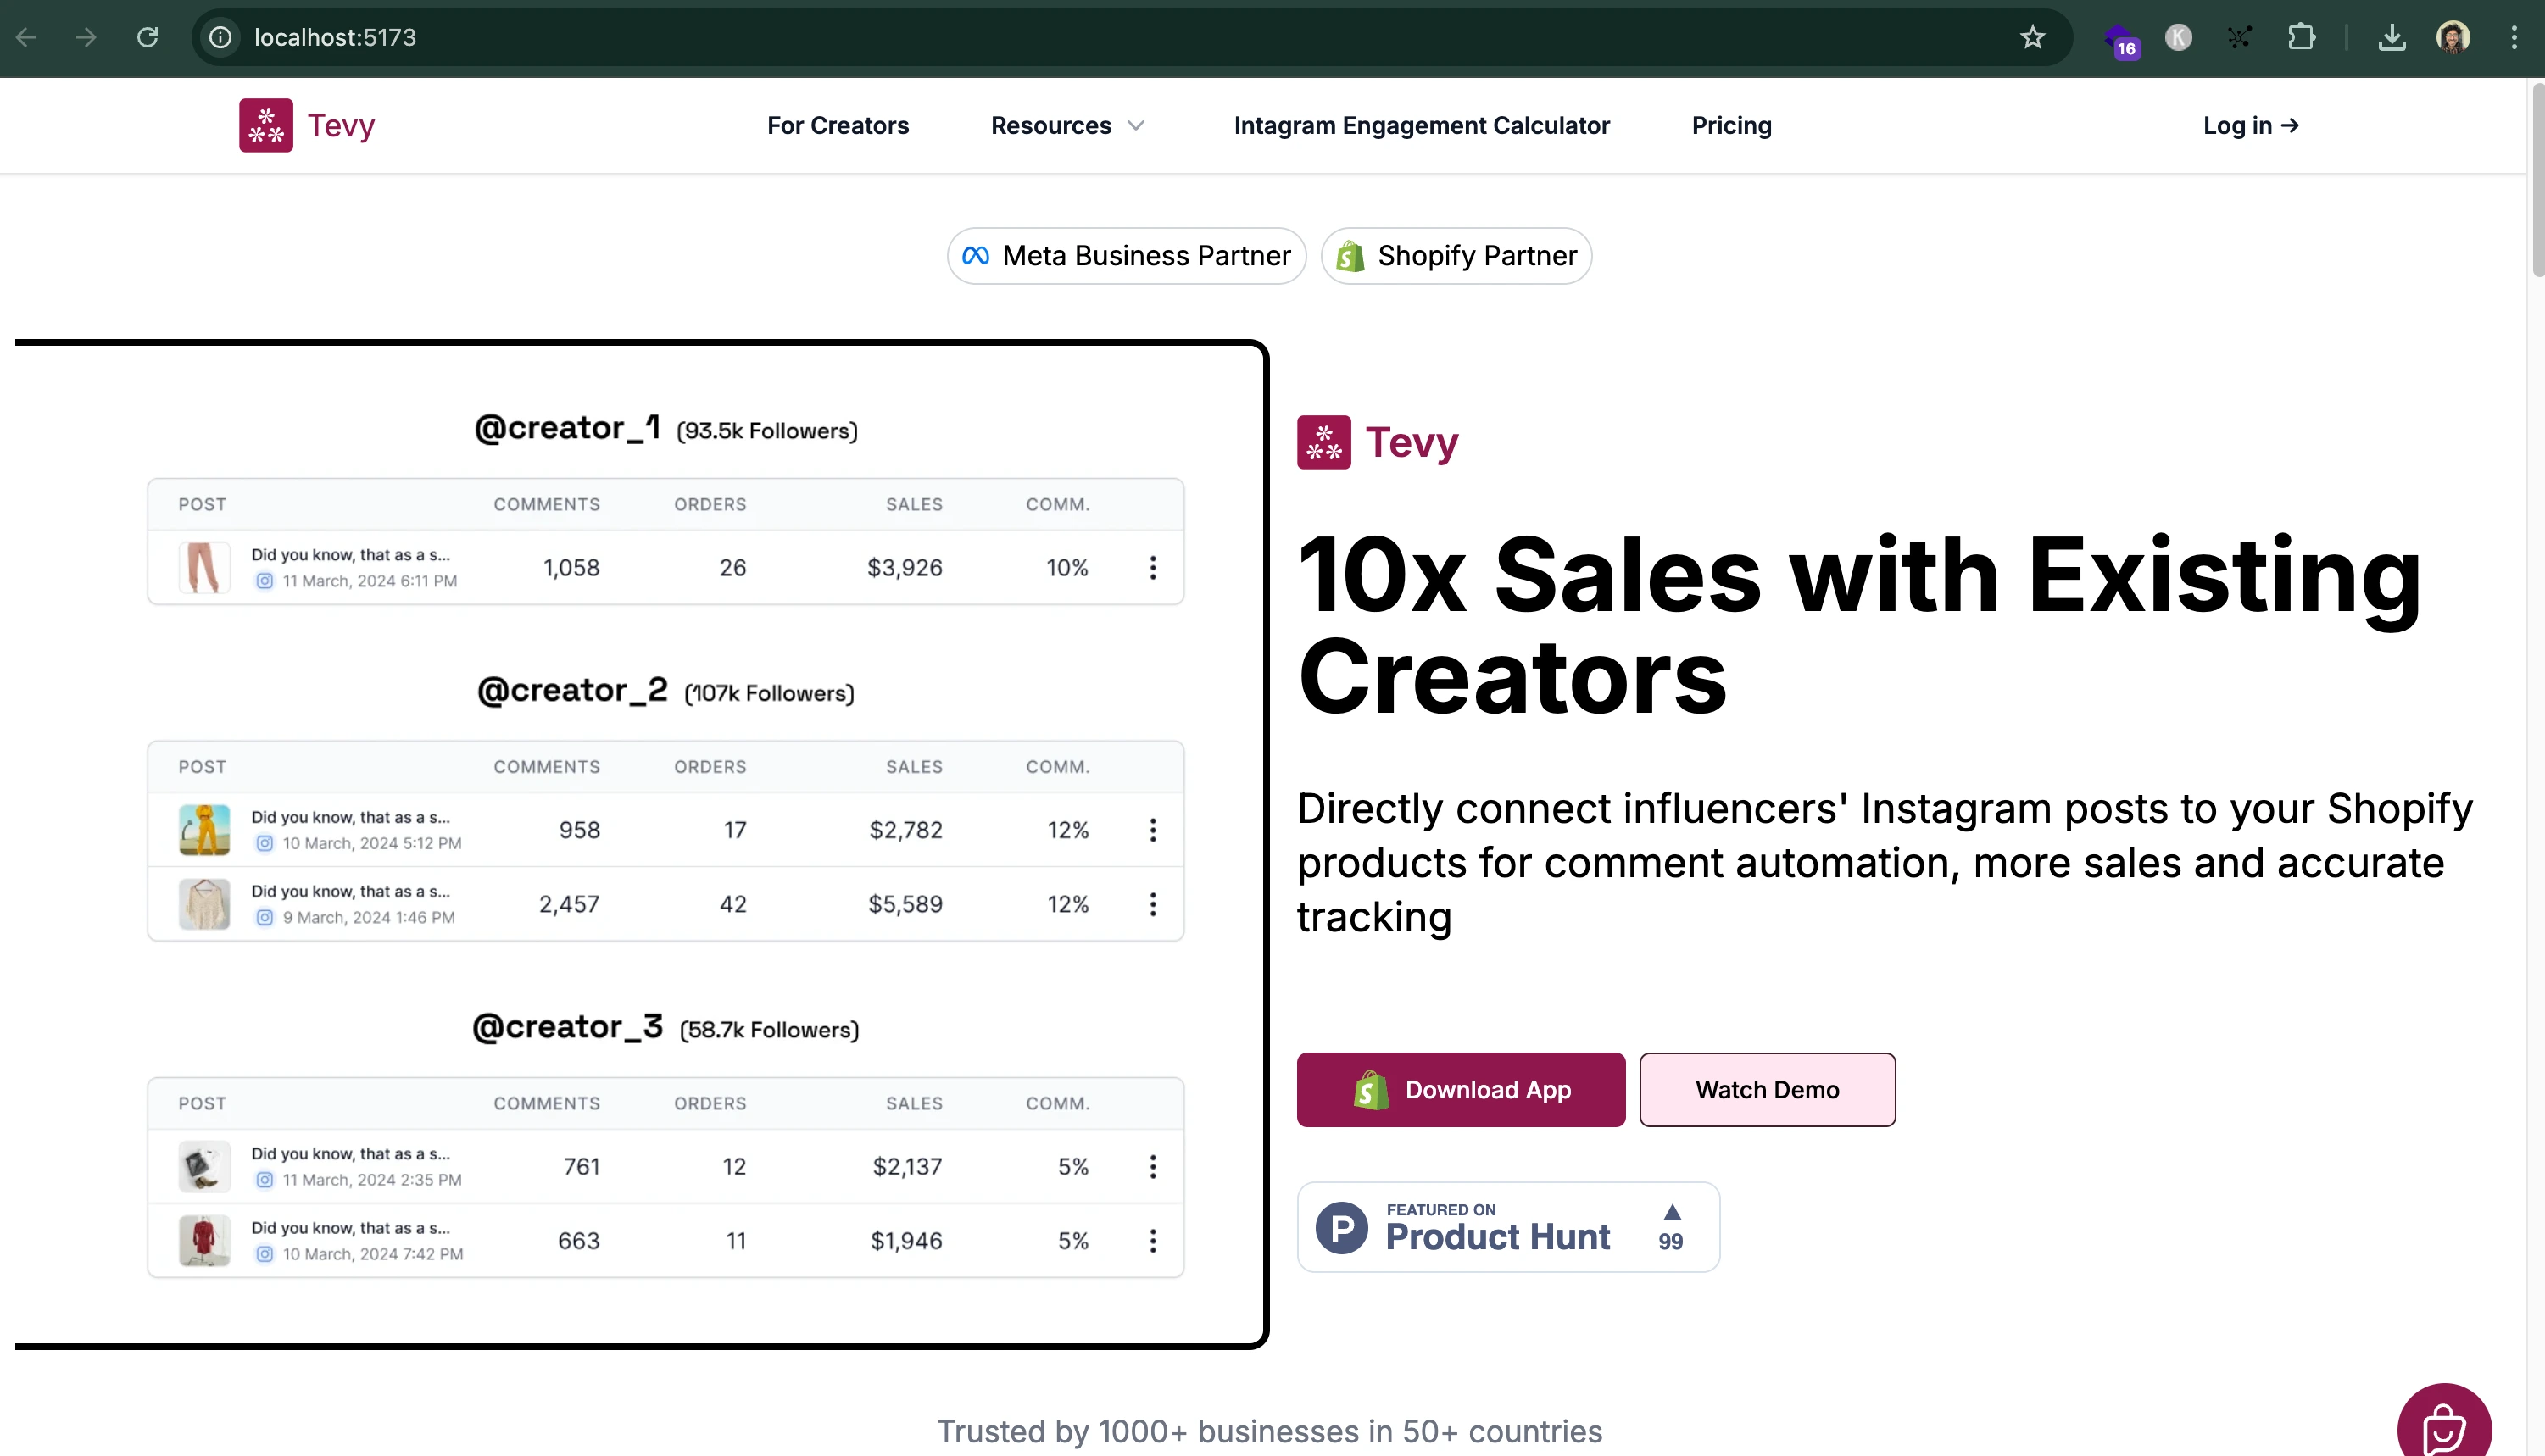The height and width of the screenshot is (1456, 2545).
Task: Open Chrome three-dot menu
Action: point(2513,38)
